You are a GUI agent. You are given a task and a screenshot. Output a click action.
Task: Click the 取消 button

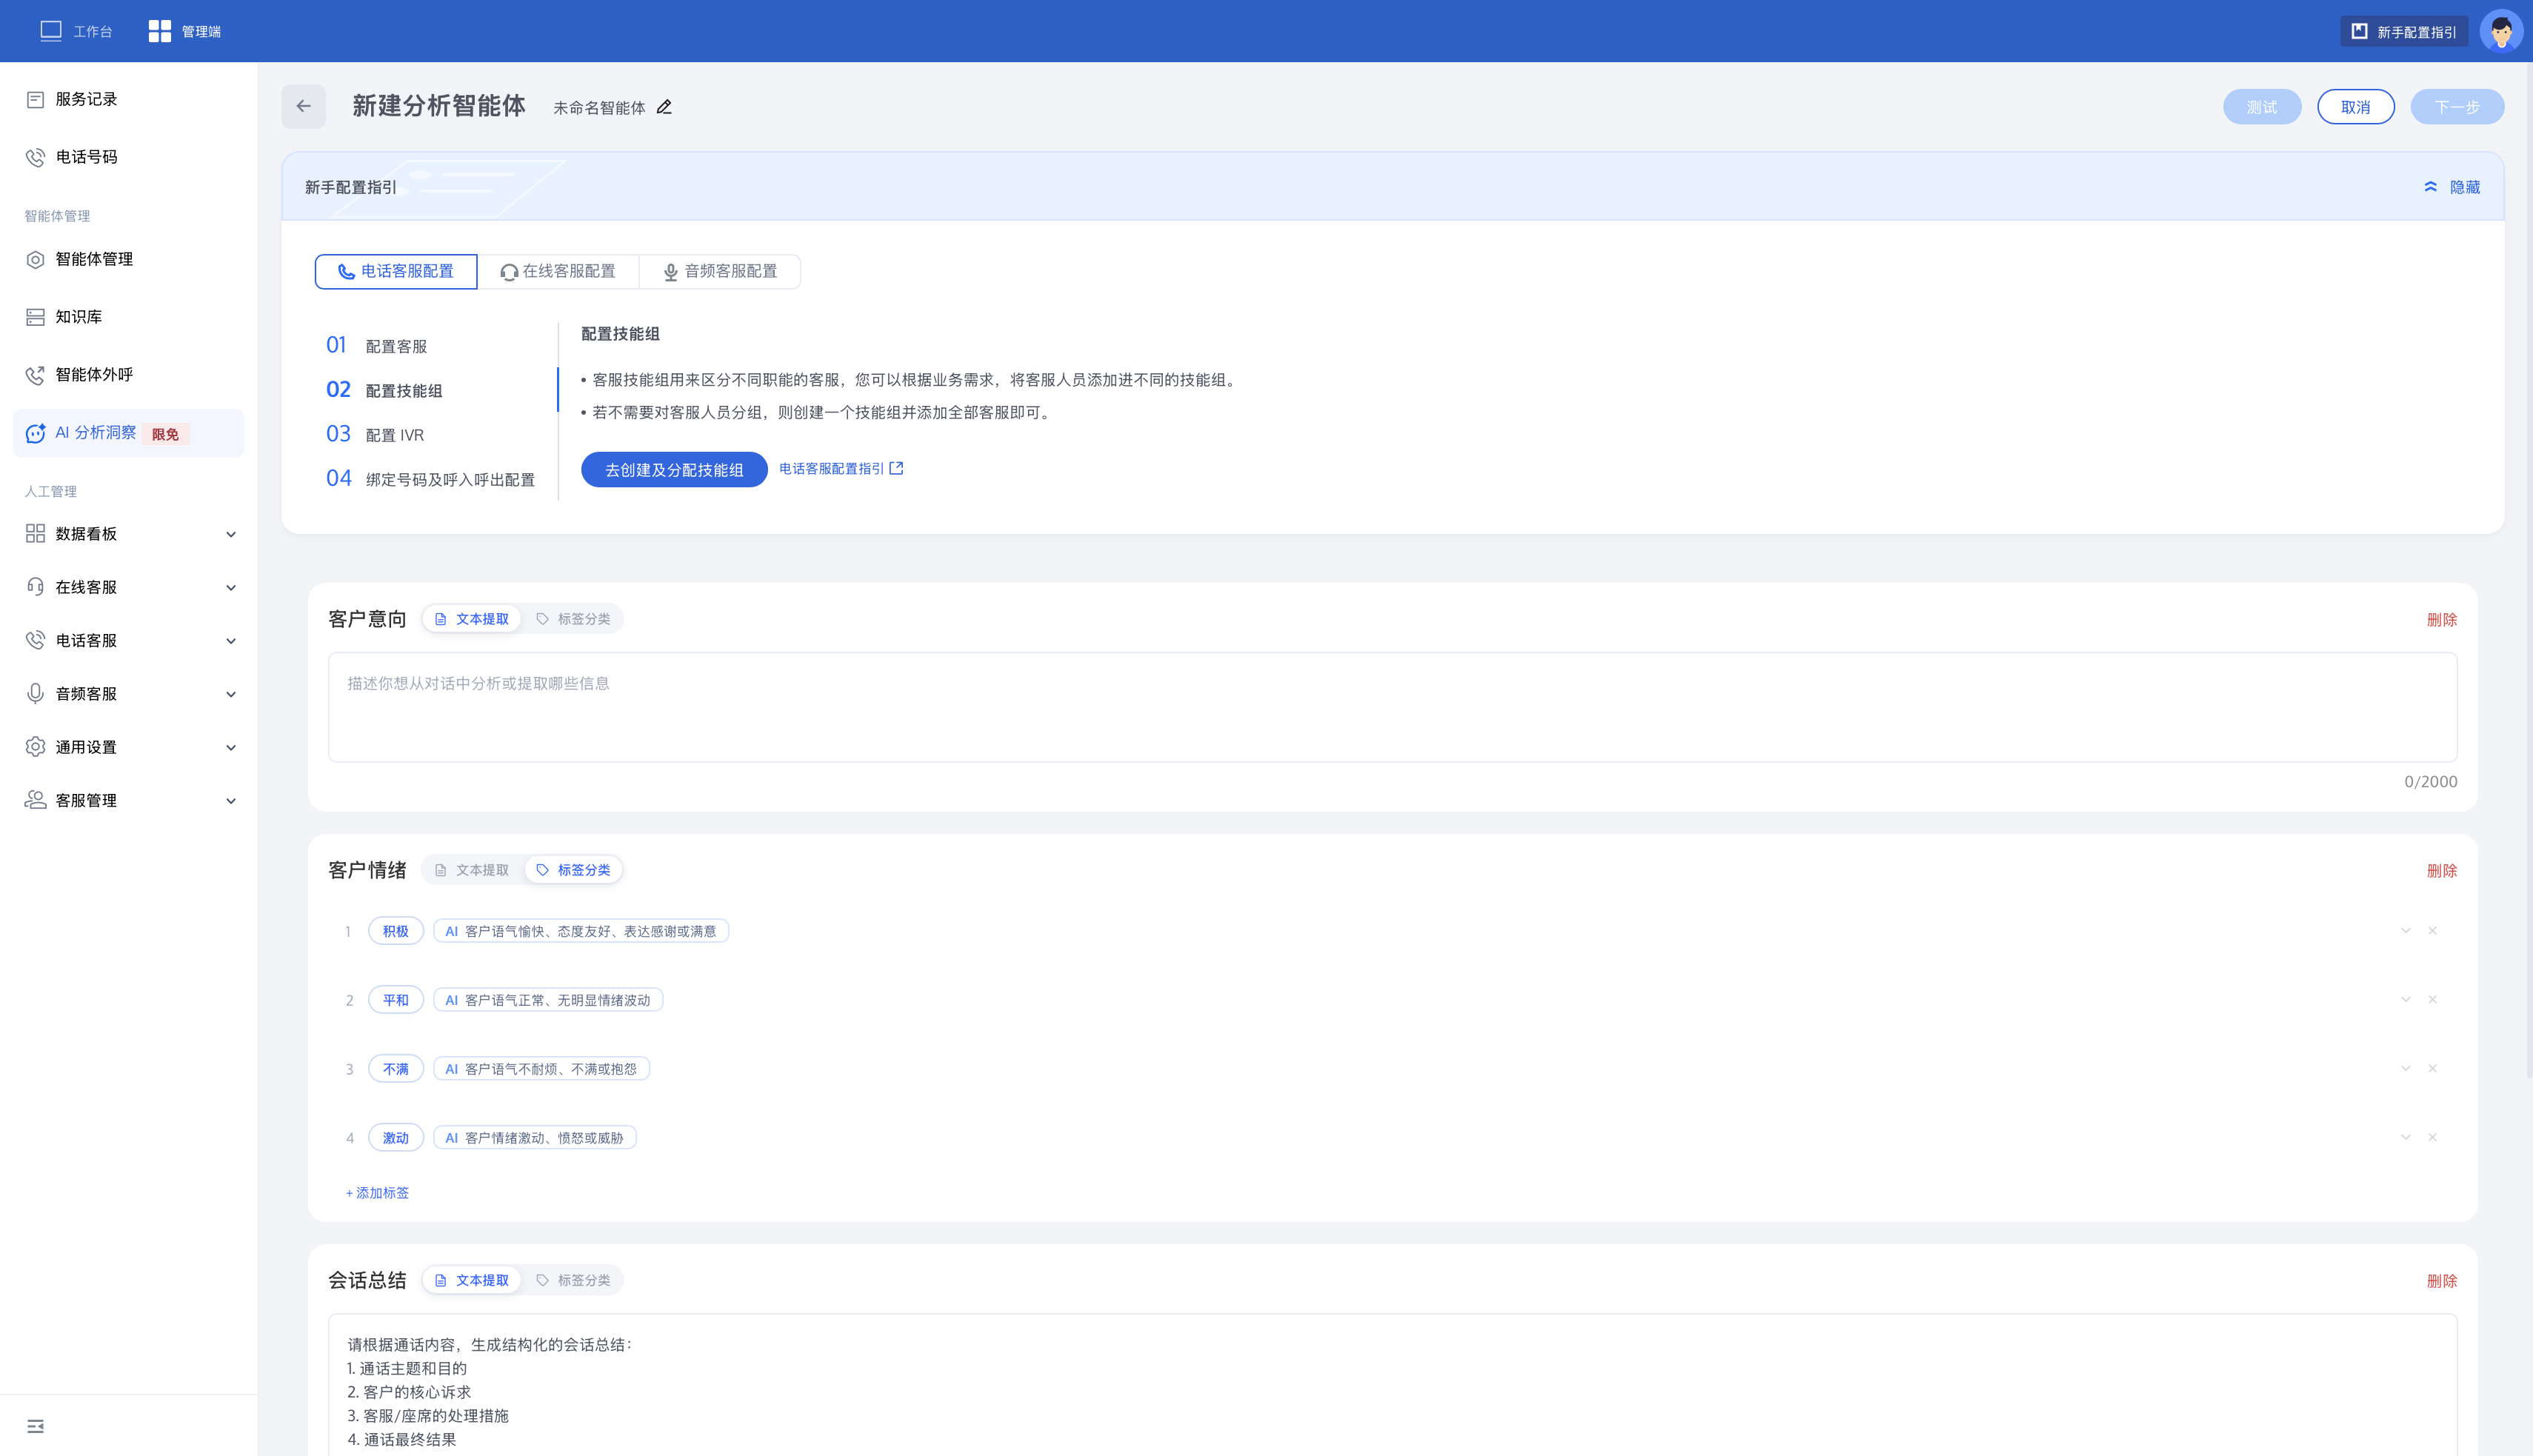pyautogui.click(x=2356, y=107)
